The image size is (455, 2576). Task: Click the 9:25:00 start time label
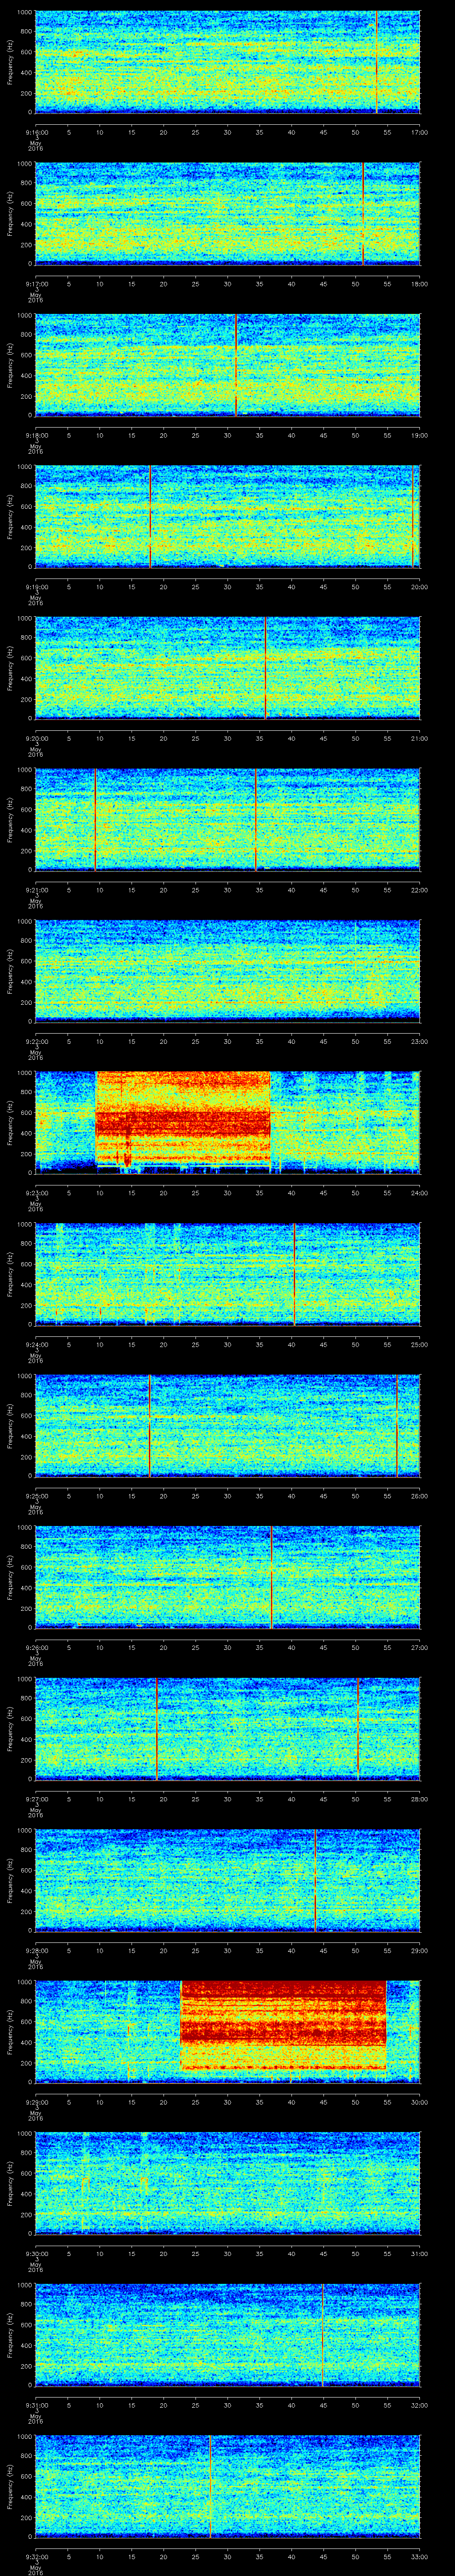coord(36,1496)
